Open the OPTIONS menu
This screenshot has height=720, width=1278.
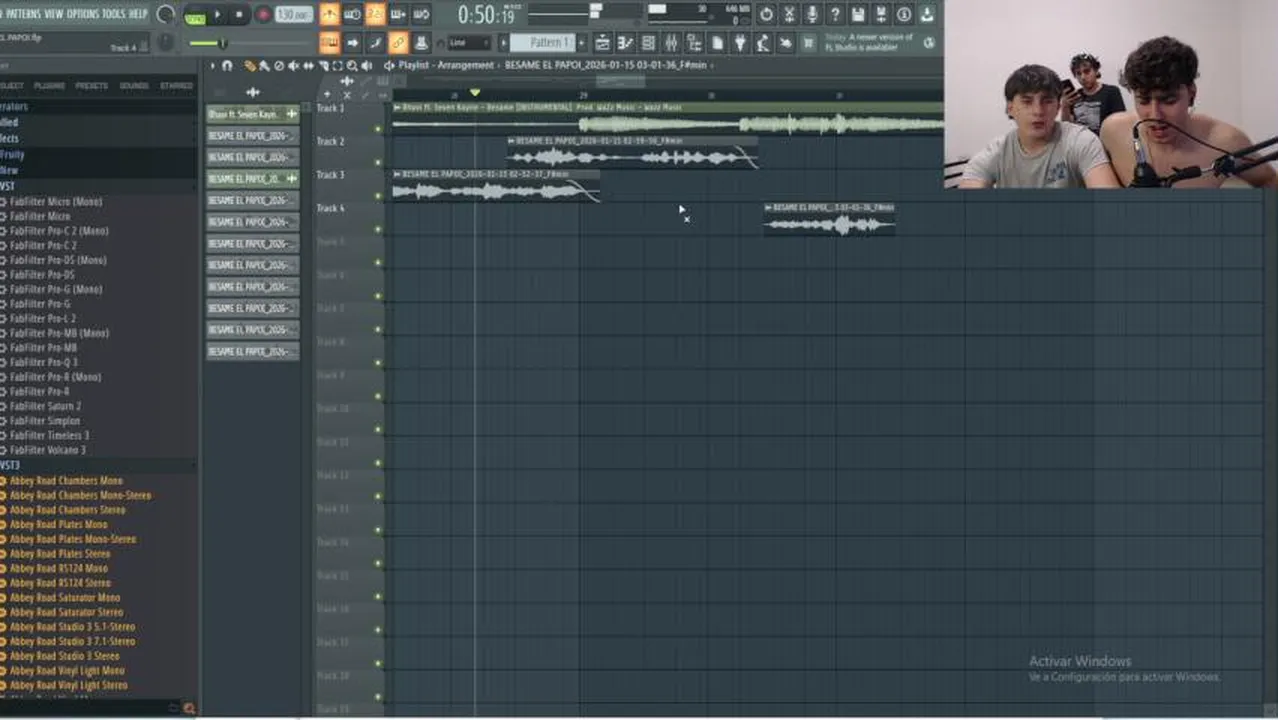click(83, 13)
